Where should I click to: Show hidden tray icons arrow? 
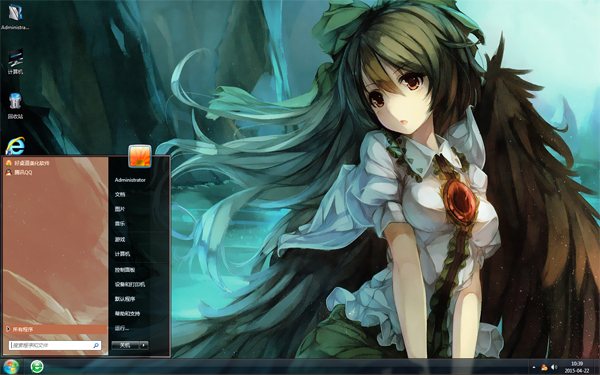[x=534, y=367]
